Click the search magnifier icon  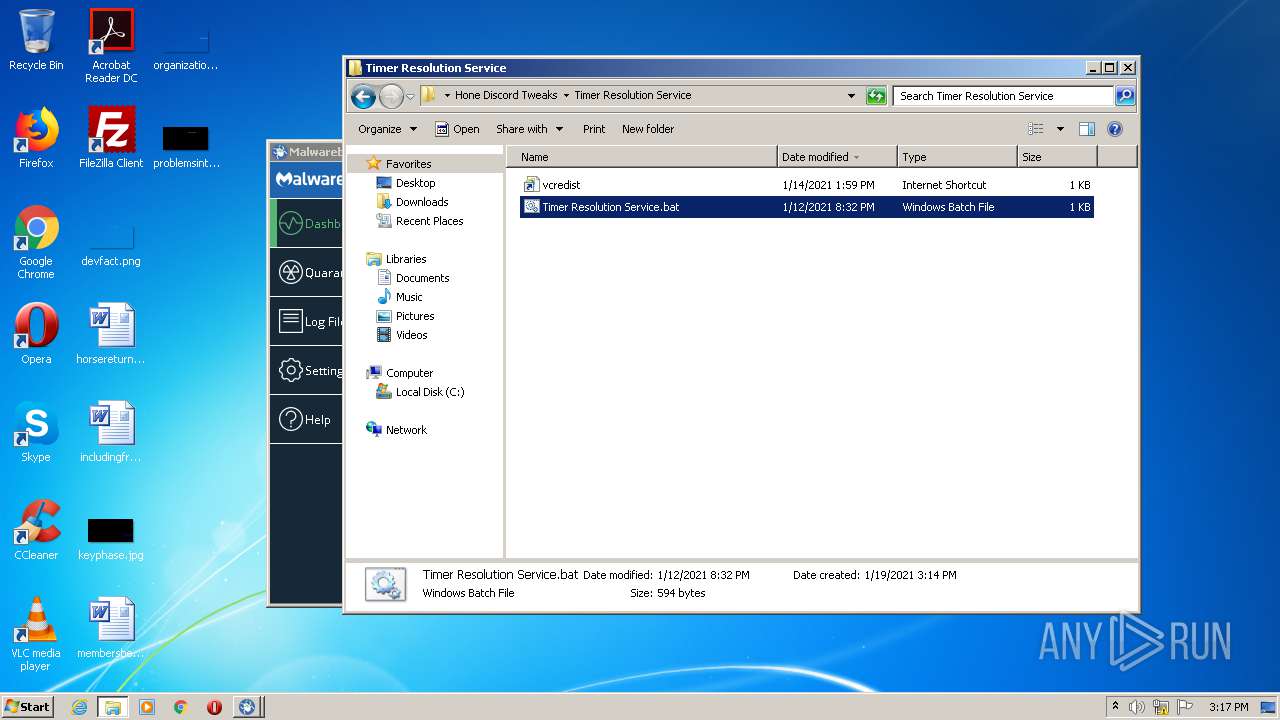point(1125,96)
